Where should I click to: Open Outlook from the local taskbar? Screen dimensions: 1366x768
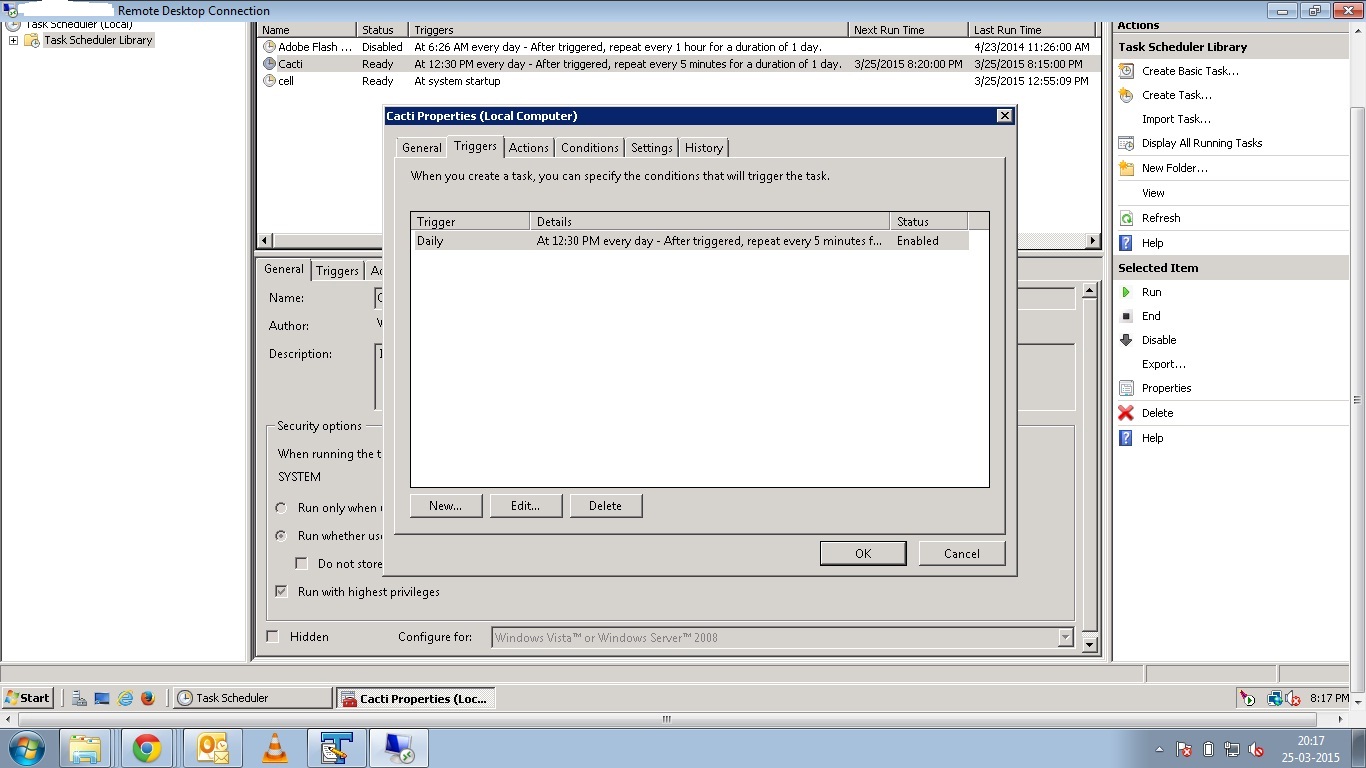click(x=212, y=748)
